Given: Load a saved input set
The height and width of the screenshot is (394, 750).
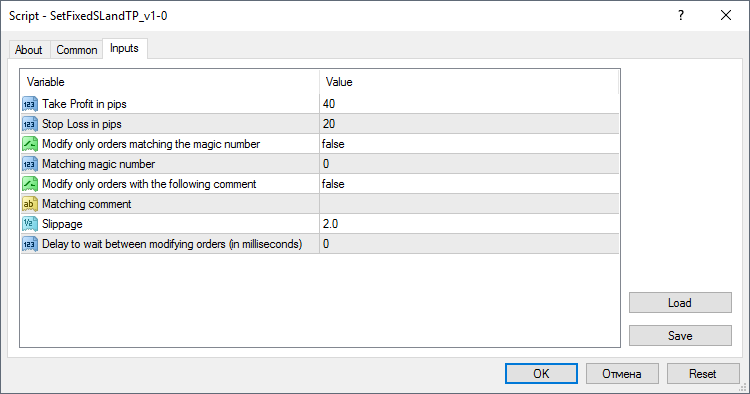Looking at the screenshot, I should pyautogui.click(x=680, y=303).
